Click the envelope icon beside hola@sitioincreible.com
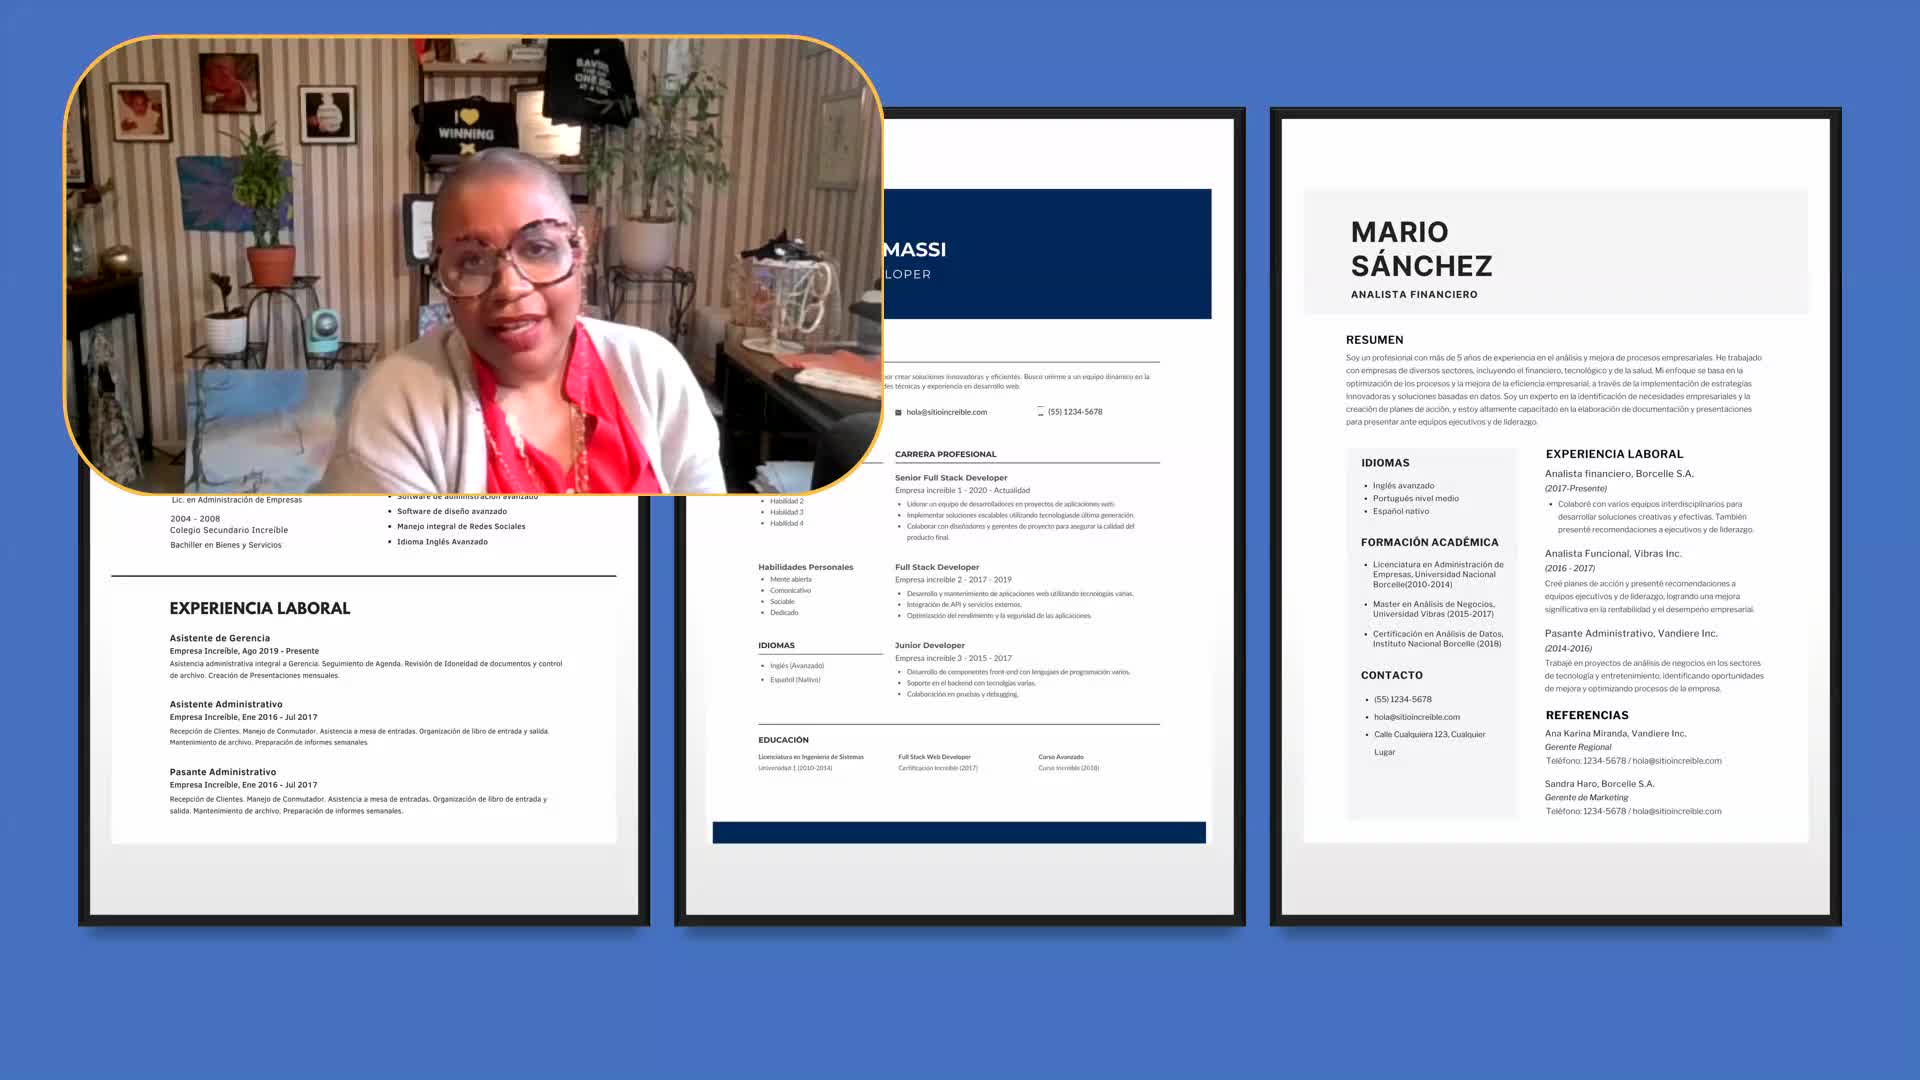 point(898,412)
